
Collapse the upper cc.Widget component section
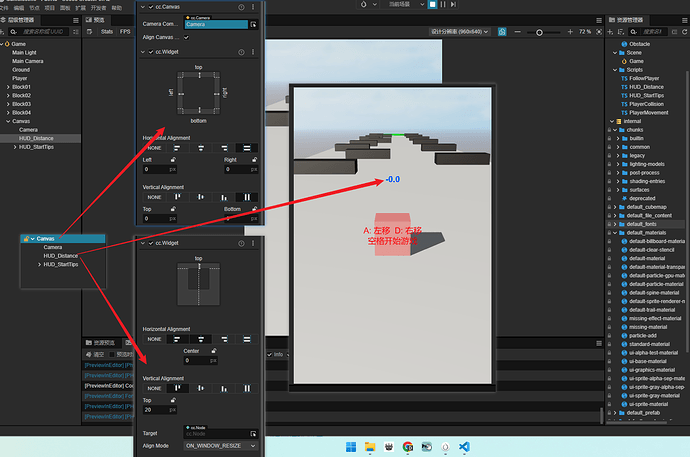[x=143, y=52]
